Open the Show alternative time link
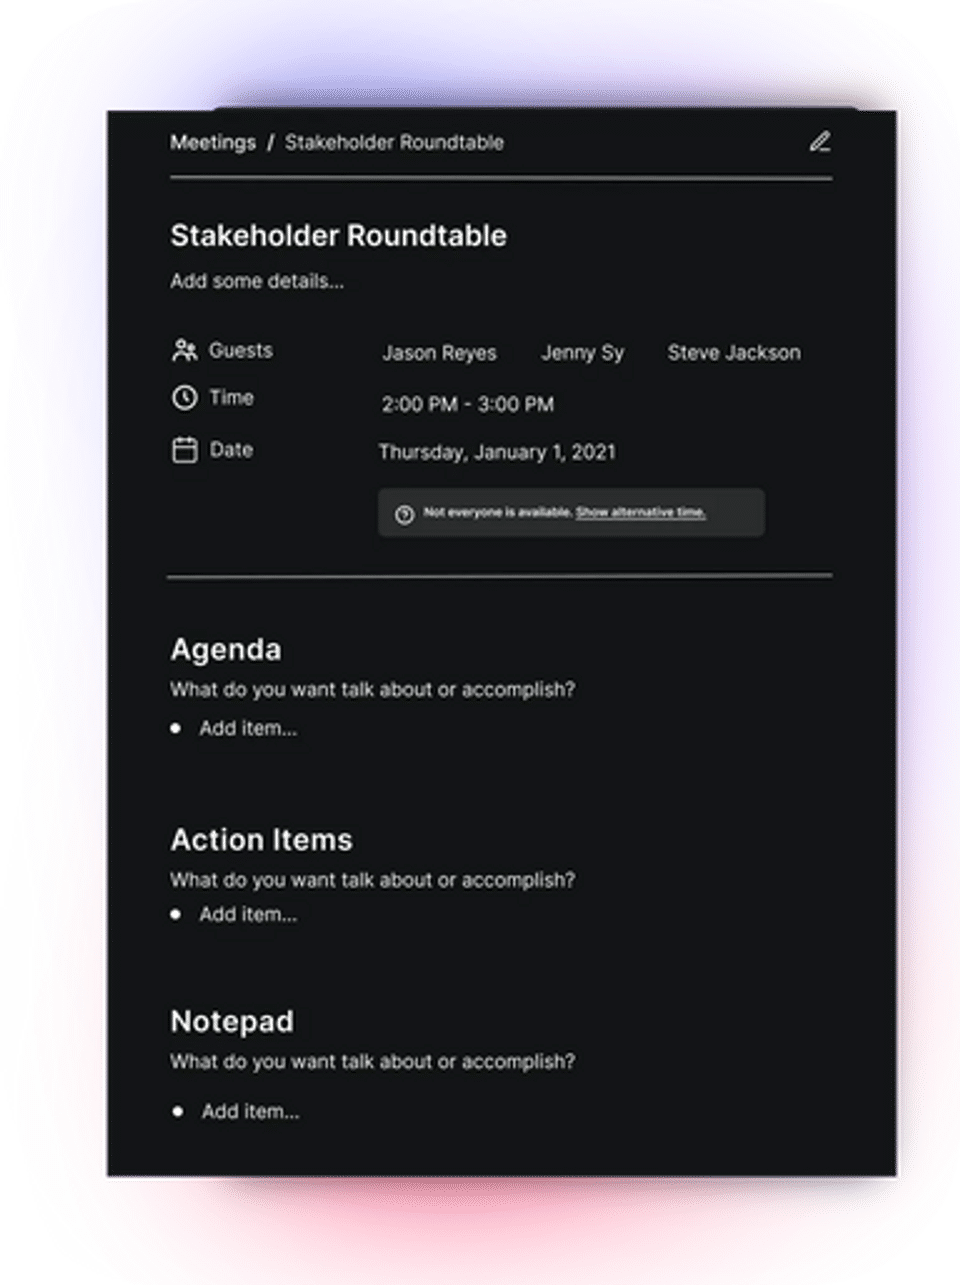 (x=641, y=512)
